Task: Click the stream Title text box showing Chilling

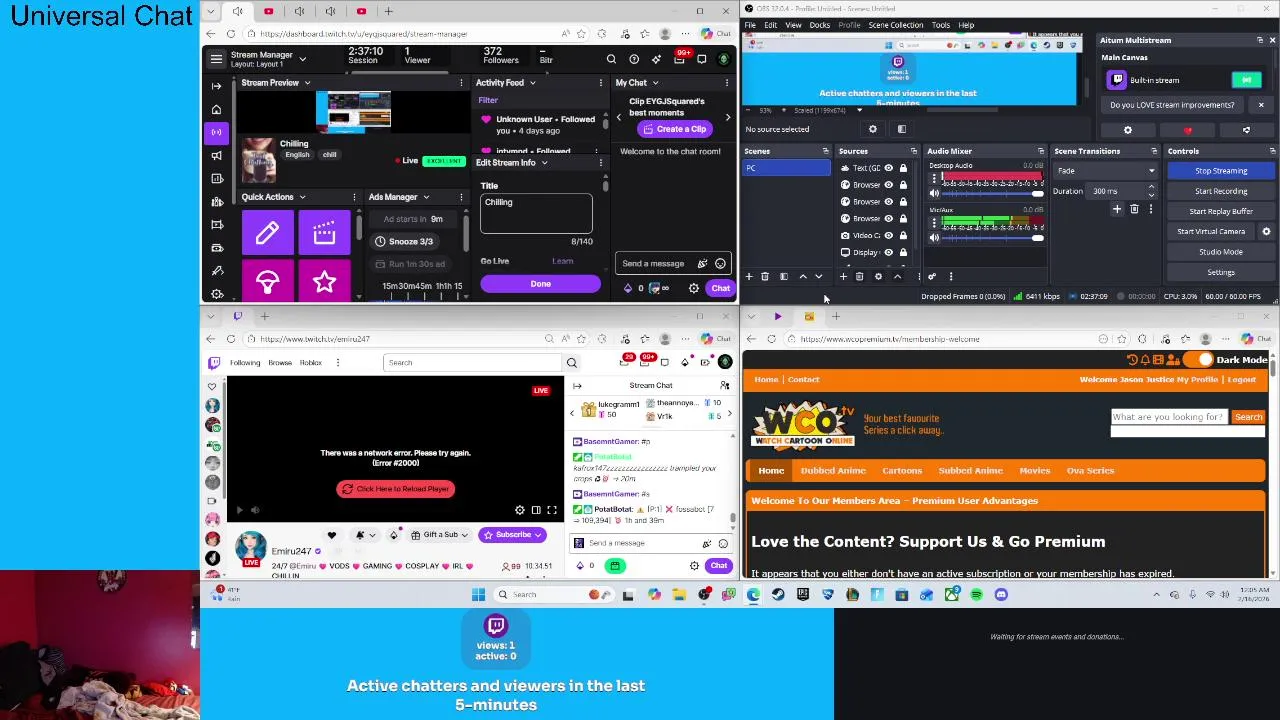Action: [536, 214]
